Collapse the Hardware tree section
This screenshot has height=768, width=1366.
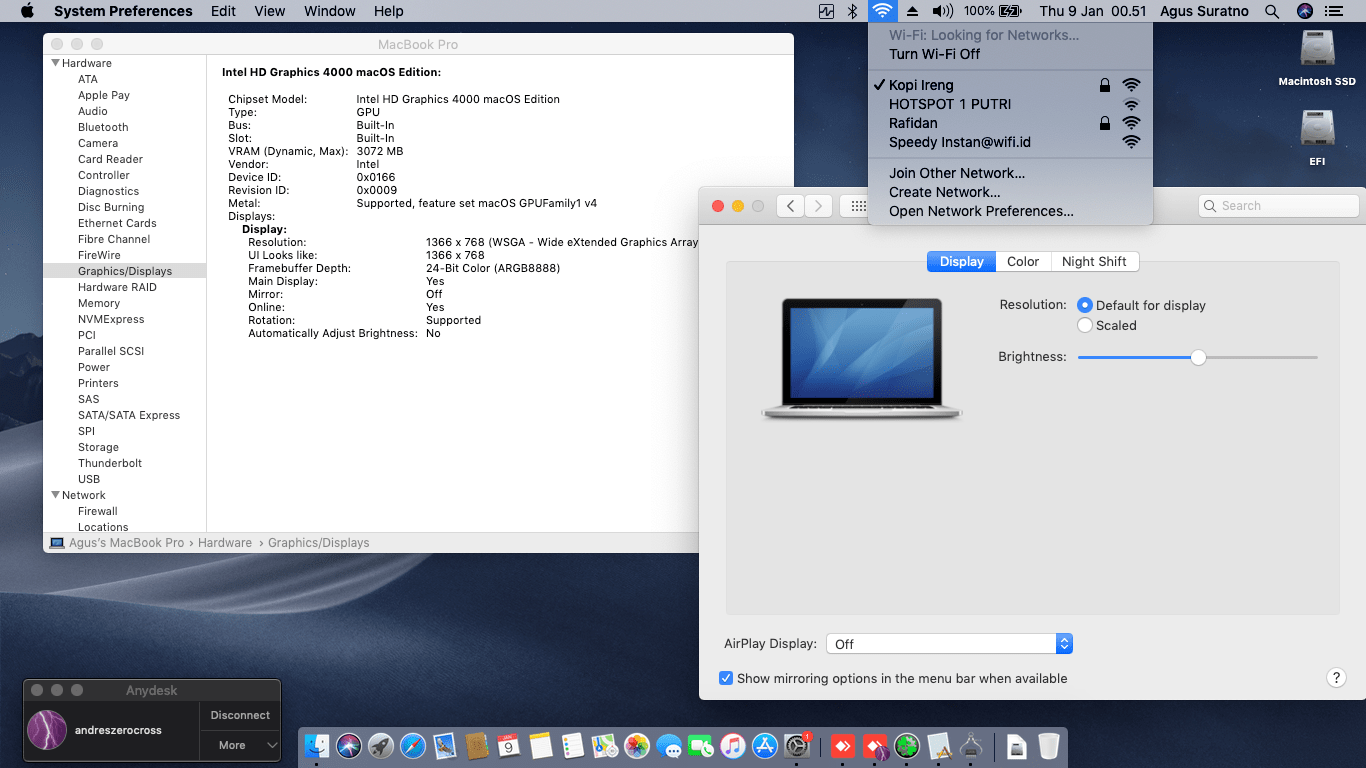pos(56,63)
